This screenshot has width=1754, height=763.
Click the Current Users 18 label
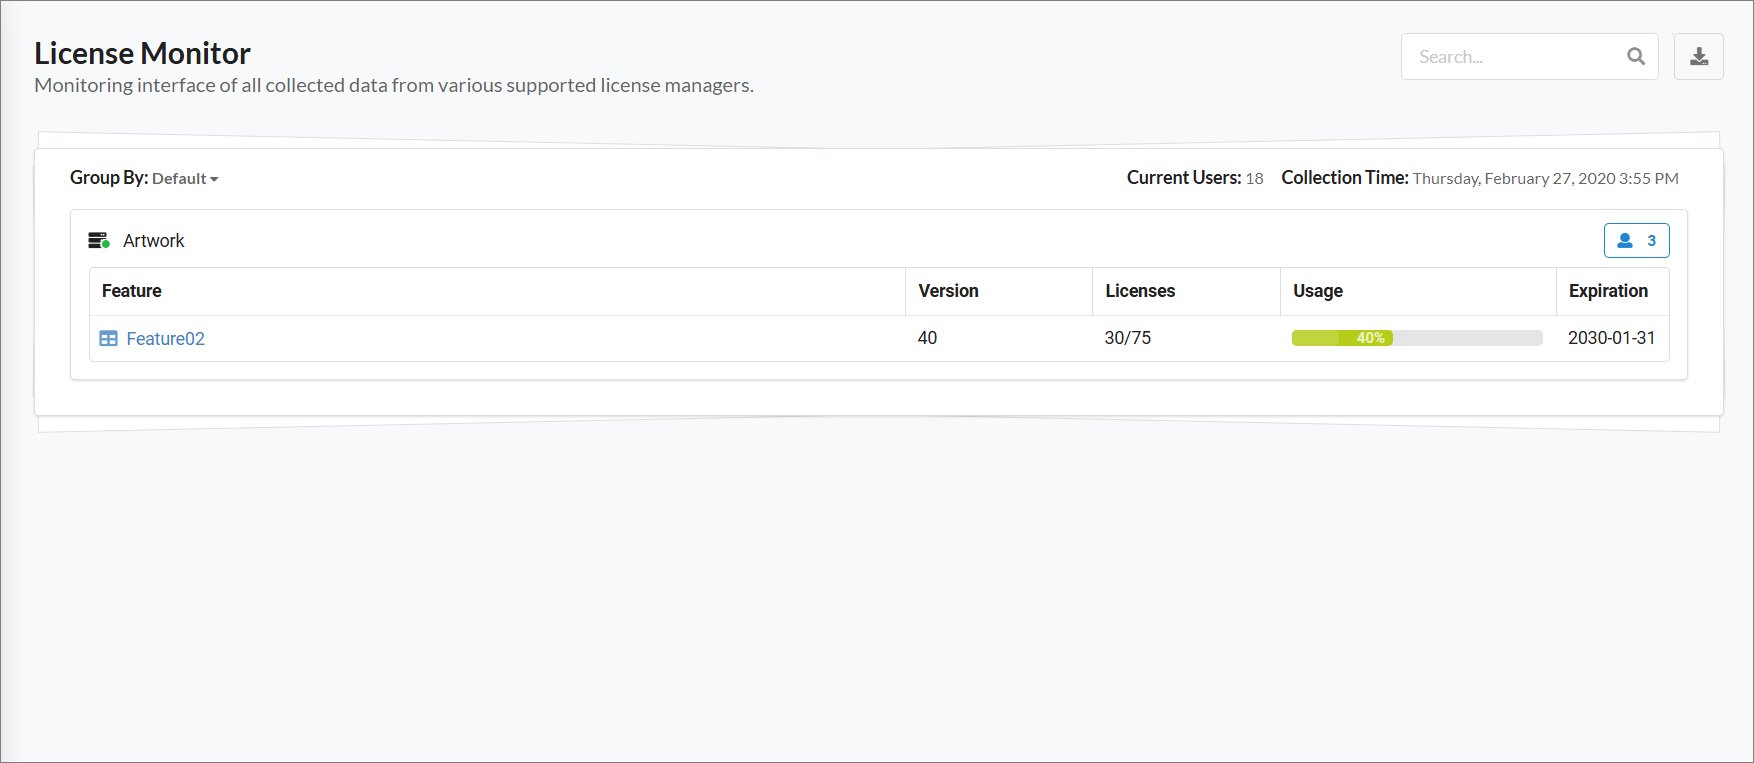point(1195,178)
